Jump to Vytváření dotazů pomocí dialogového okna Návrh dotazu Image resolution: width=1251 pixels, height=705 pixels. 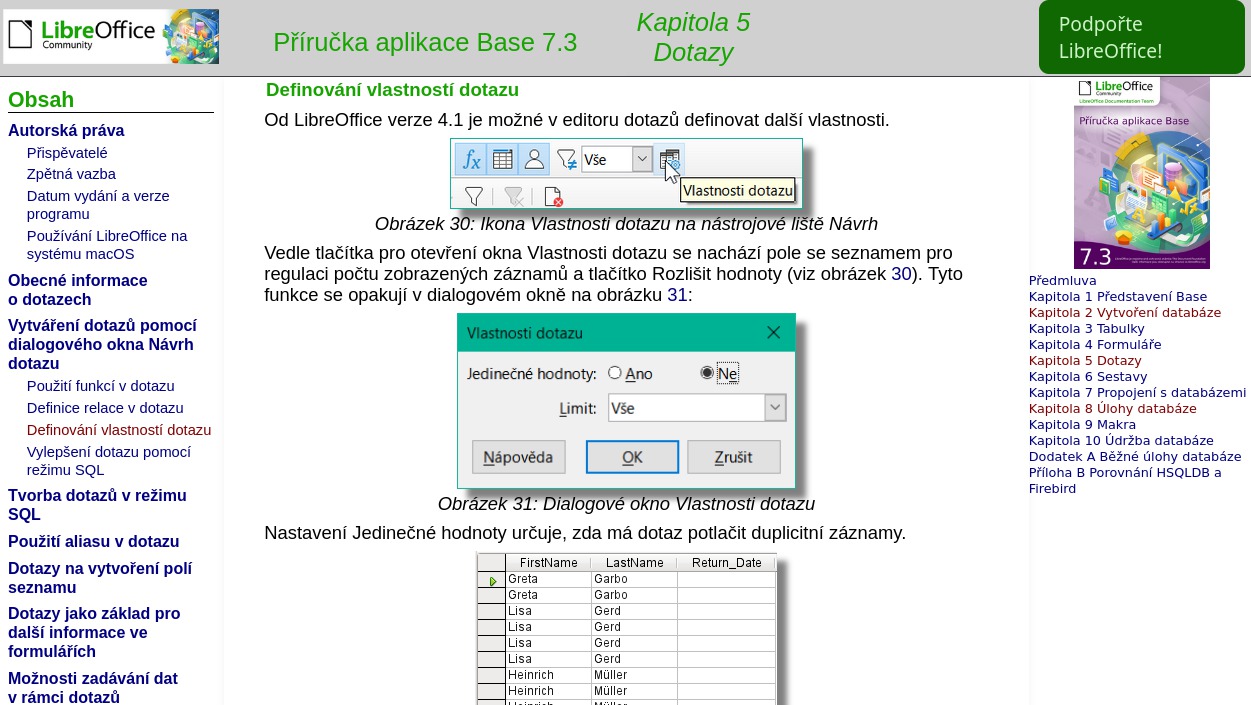coord(102,345)
